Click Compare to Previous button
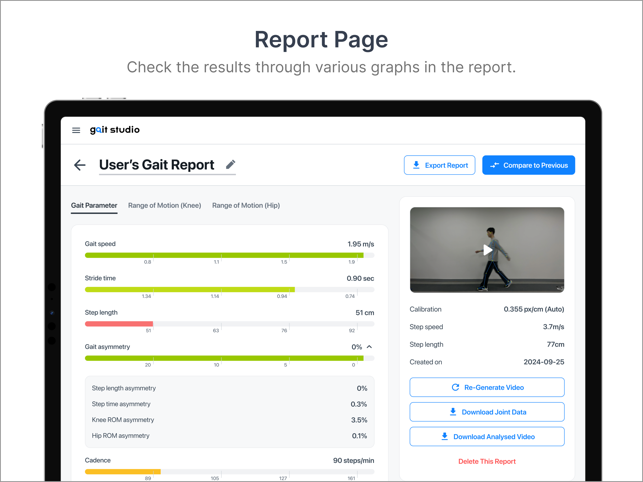Image resolution: width=643 pixels, height=482 pixels. point(528,165)
